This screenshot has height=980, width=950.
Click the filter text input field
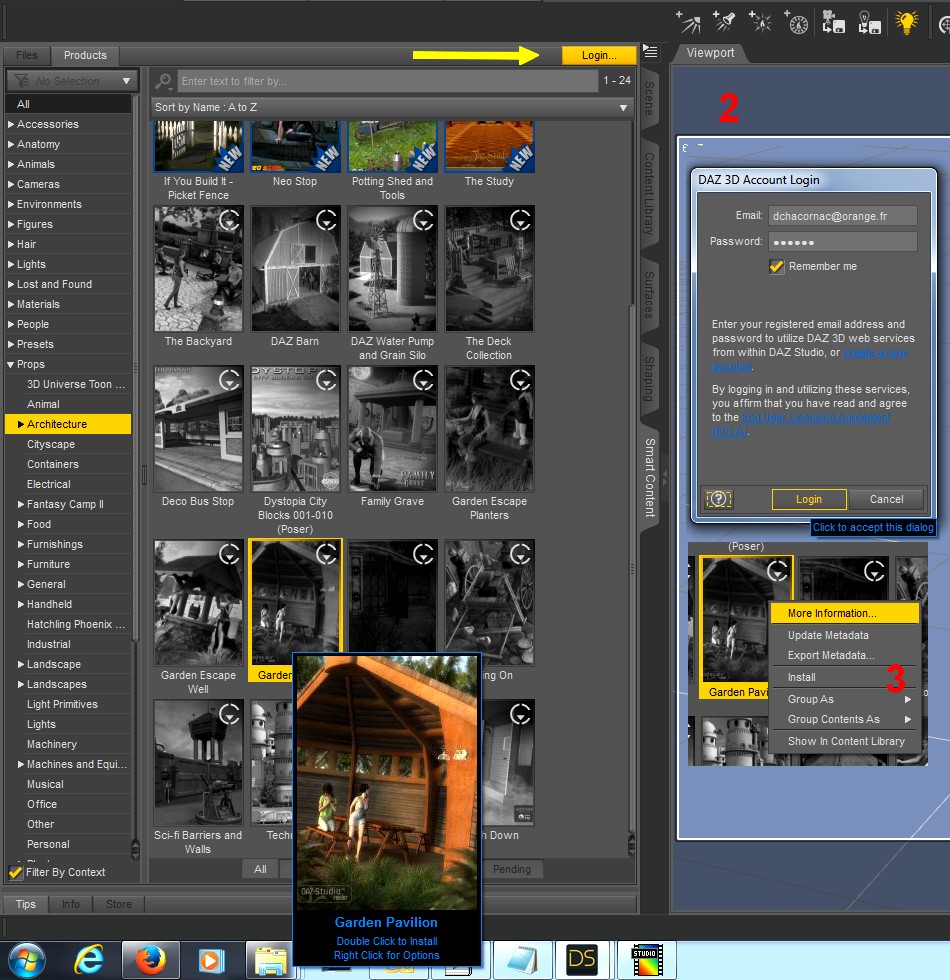[388, 81]
